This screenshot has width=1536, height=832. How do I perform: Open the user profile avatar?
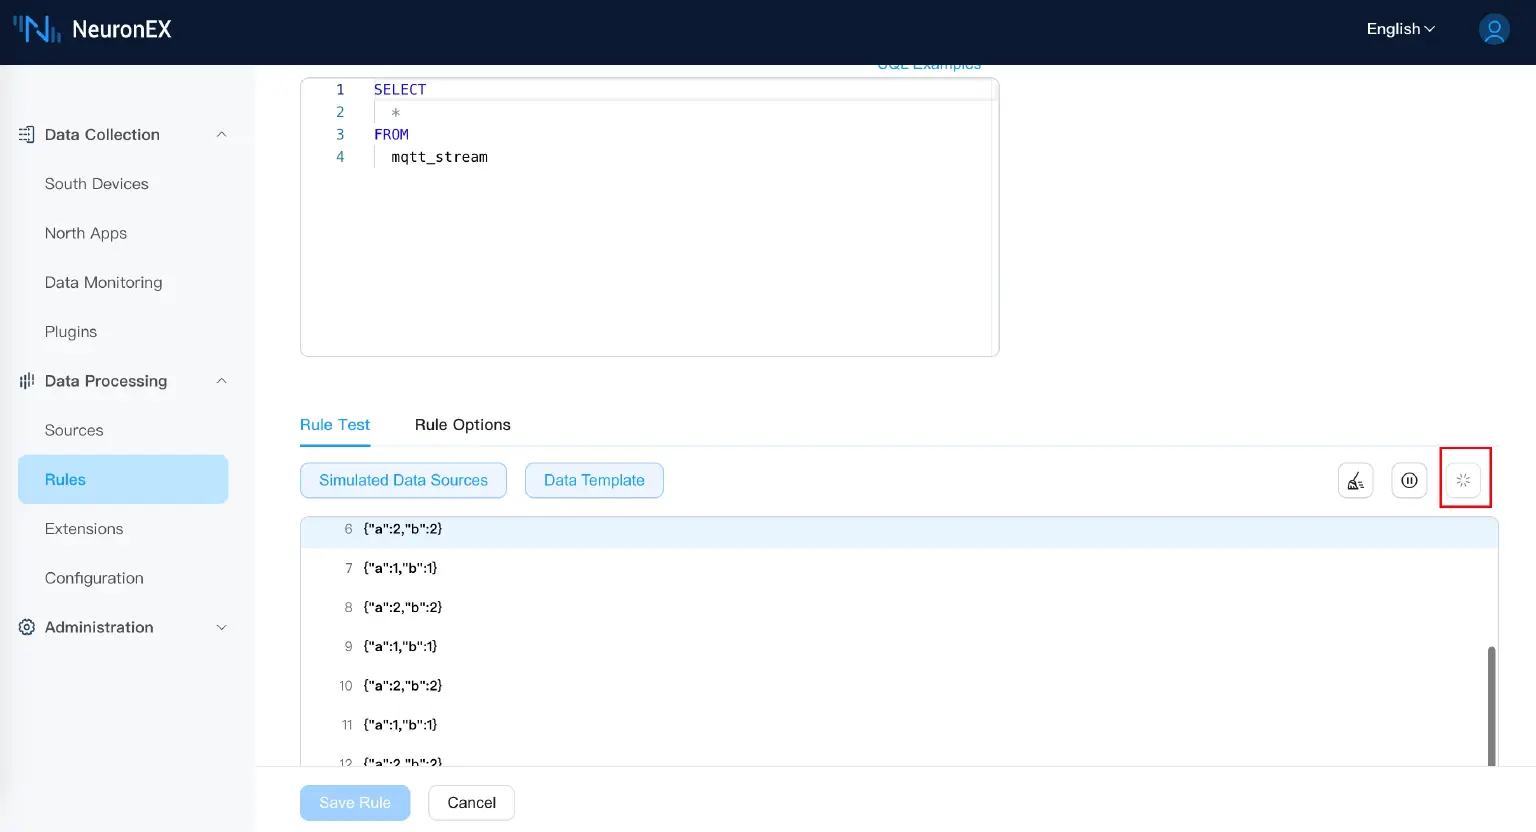click(x=1494, y=30)
